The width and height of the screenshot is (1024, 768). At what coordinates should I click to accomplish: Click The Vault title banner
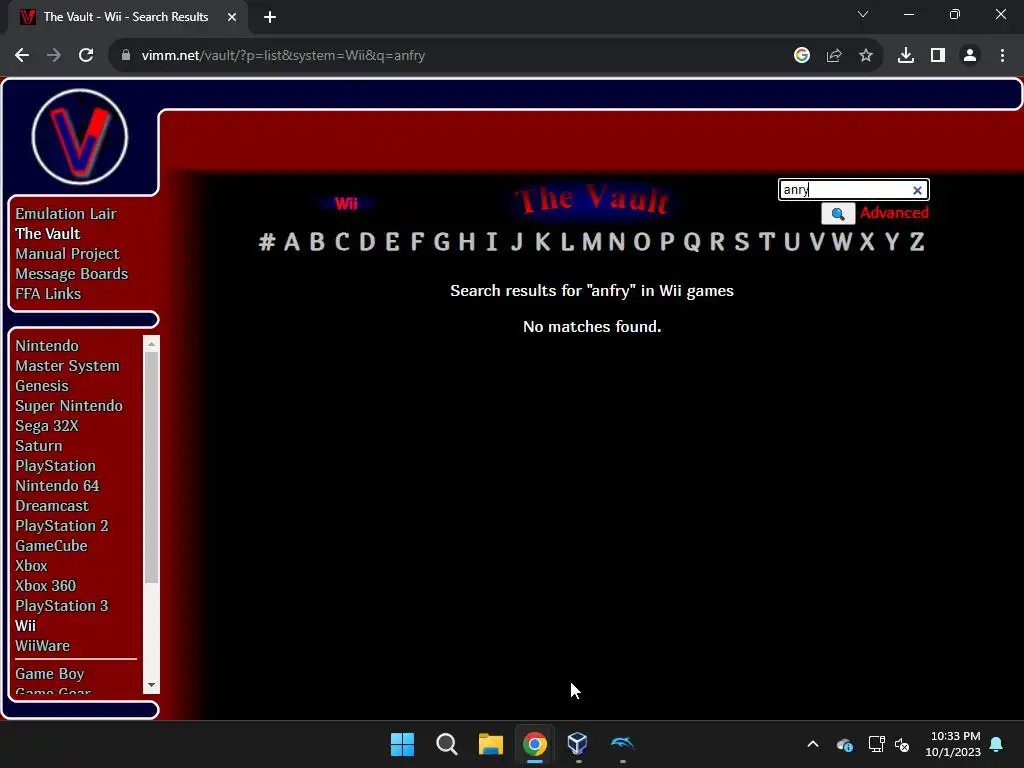point(592,199)
